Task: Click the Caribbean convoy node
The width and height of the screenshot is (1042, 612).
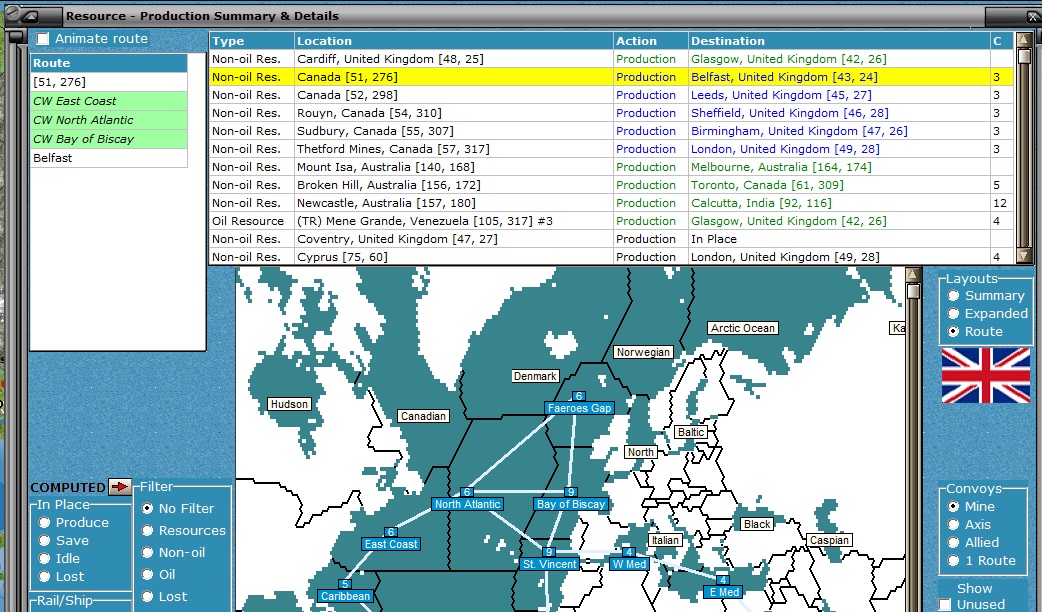Action: coord(345,596)
